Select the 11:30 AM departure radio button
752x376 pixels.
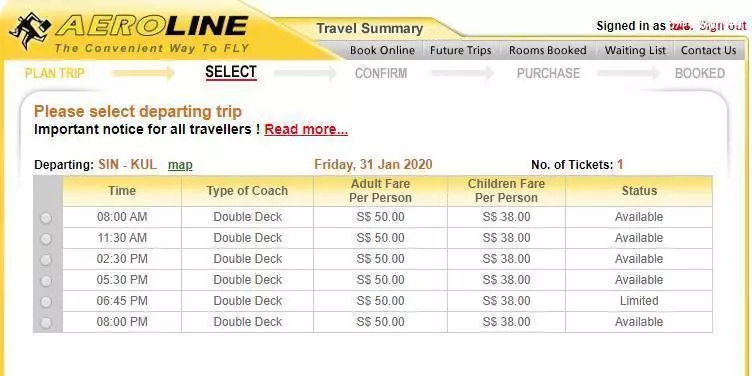click(x=46, y=239)
